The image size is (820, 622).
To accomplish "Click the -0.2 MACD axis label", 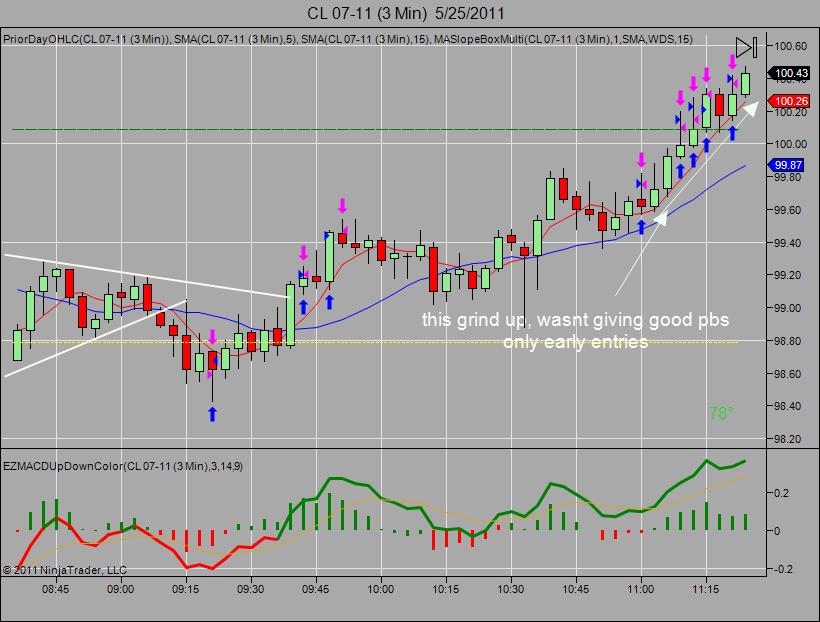I will click(781, 569).
